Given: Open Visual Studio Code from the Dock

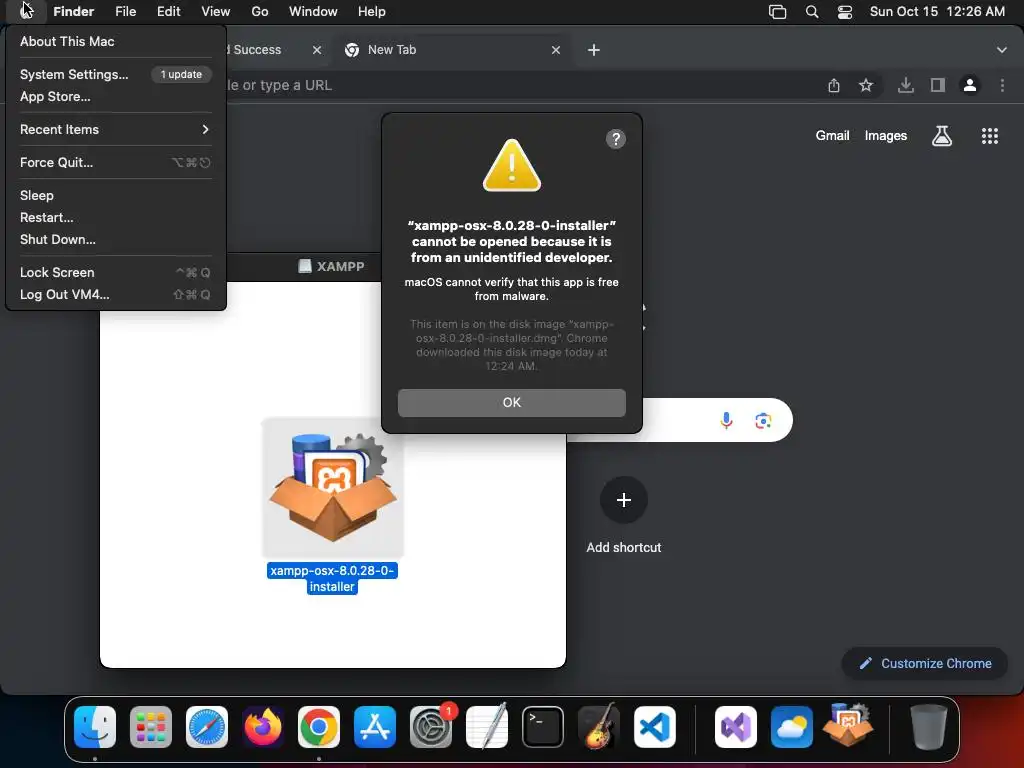Looking at the screenshot, I should tap(655, 727).
